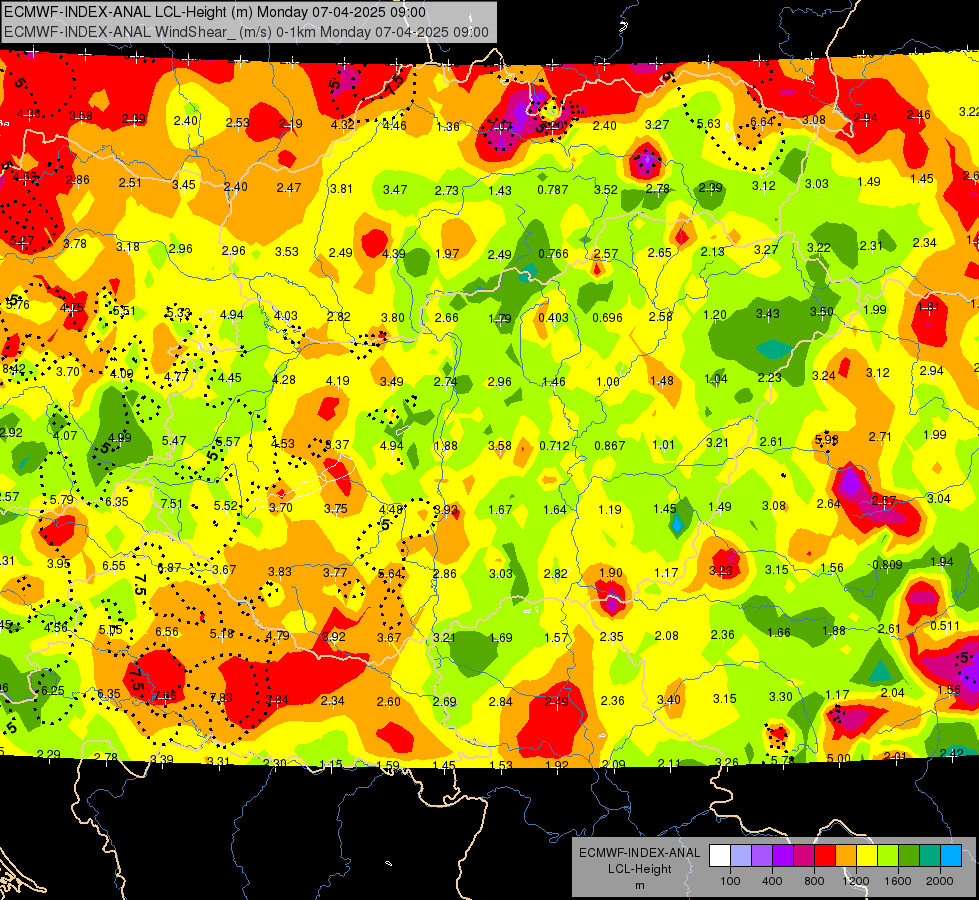Click the grid value '6.55'
Viewport: 979px width, 900px height.
(x=114, y=565)
